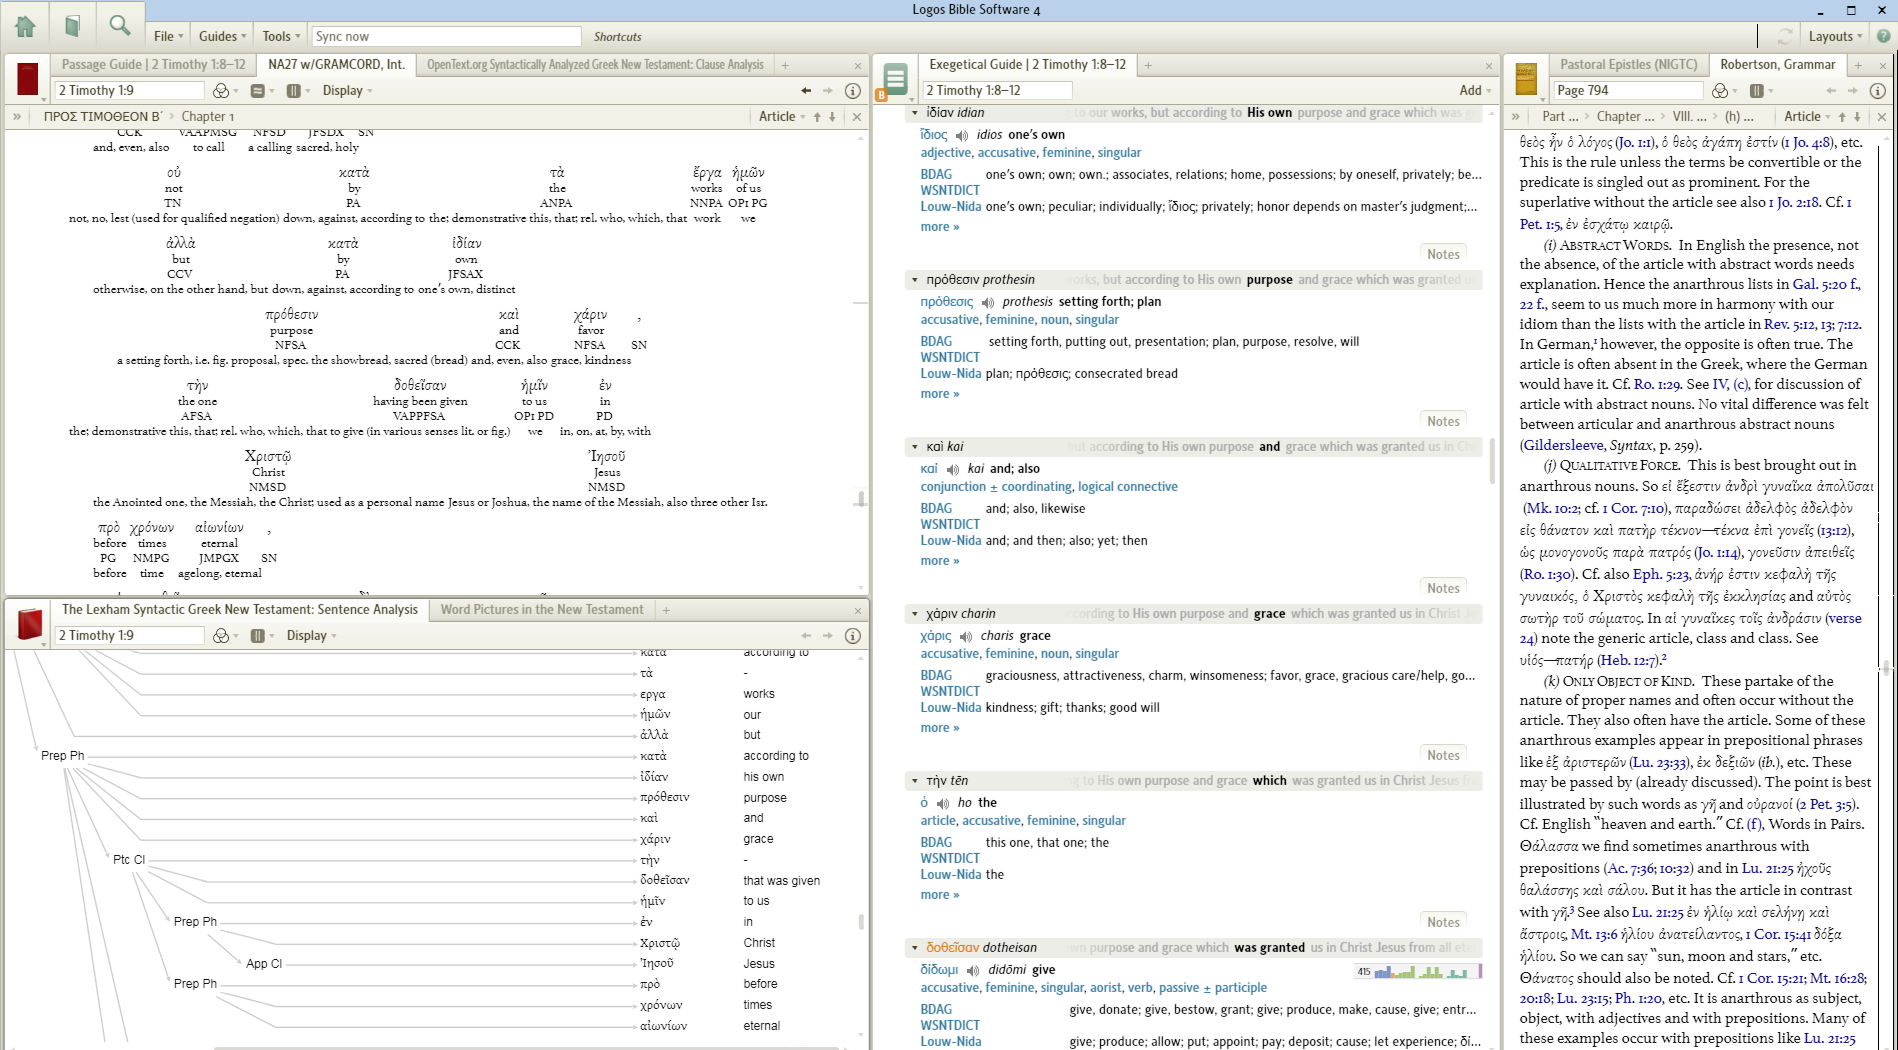
Task: Click the sync refresh icon near Layouts
Action: [x=1785, y=36]
